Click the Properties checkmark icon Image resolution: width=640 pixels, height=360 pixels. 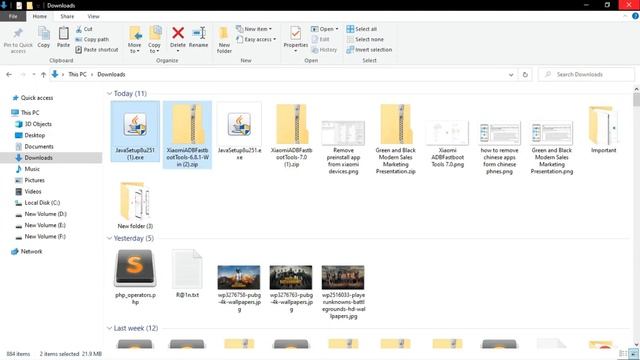[296, 33]
